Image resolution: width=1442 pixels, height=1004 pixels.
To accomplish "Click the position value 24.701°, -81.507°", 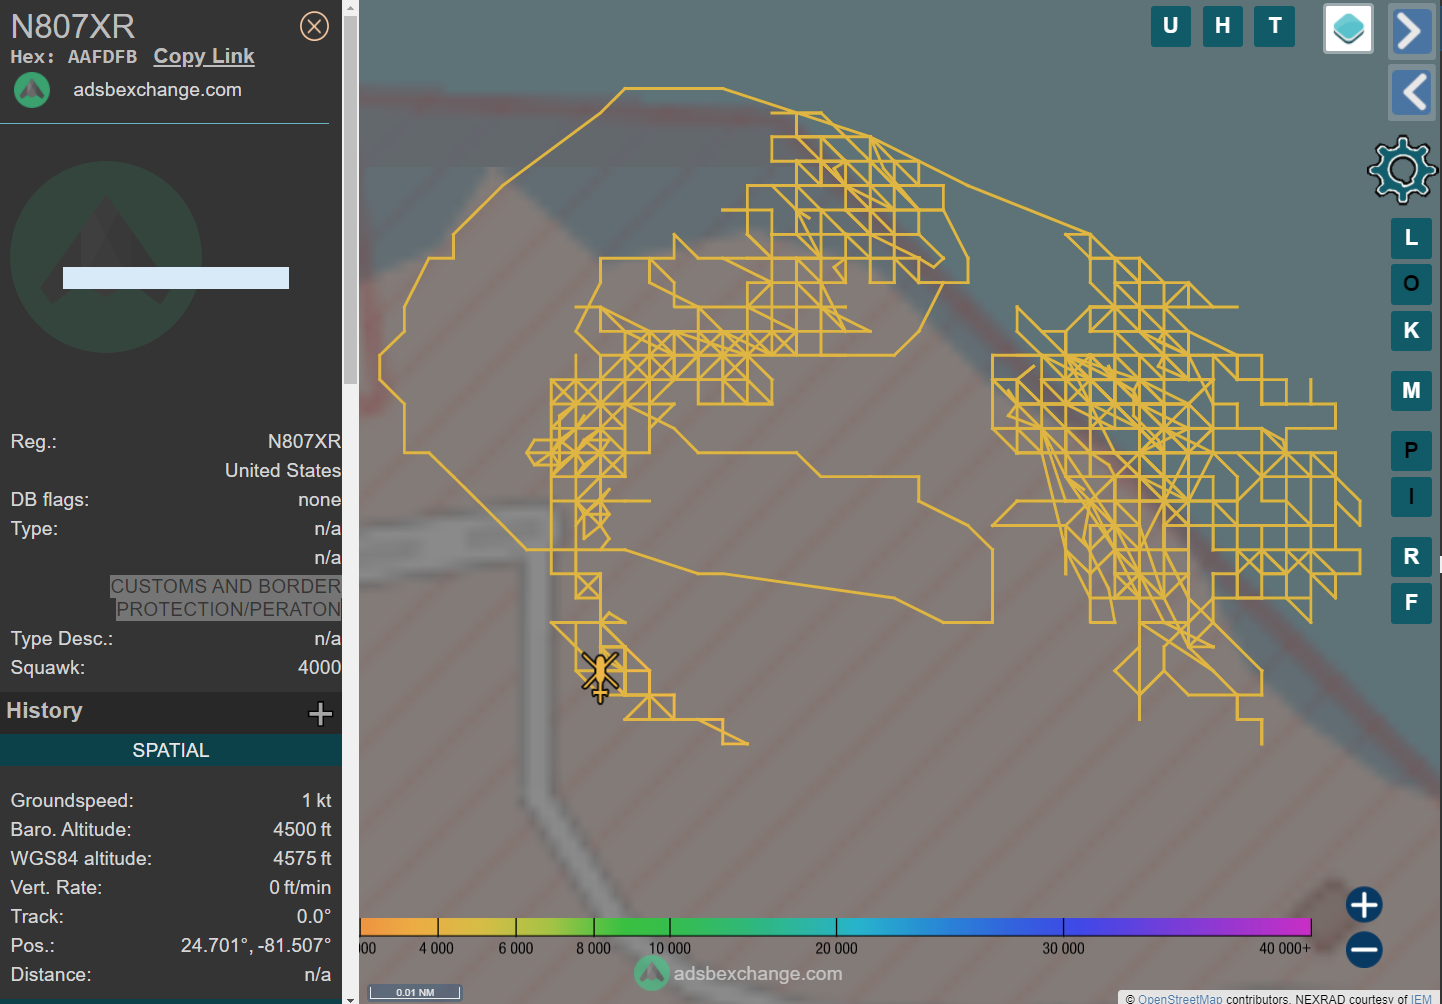I will 256,945.
